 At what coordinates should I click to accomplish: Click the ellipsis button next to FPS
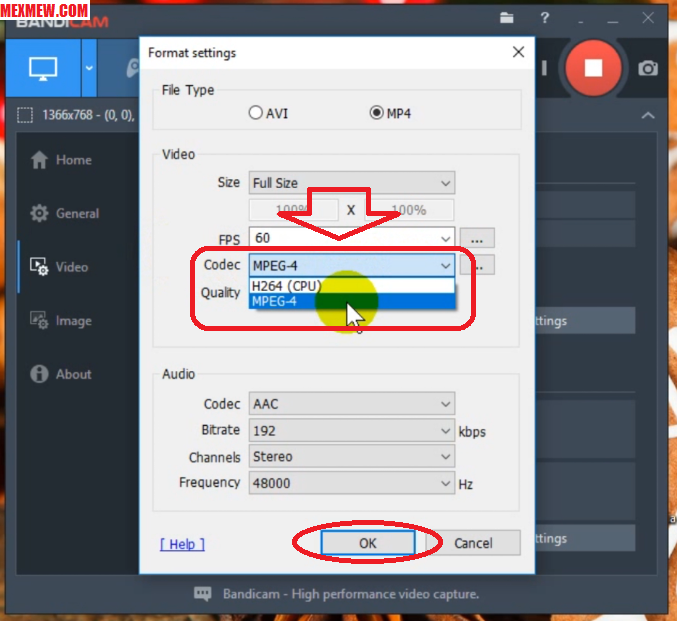(477, 238)
